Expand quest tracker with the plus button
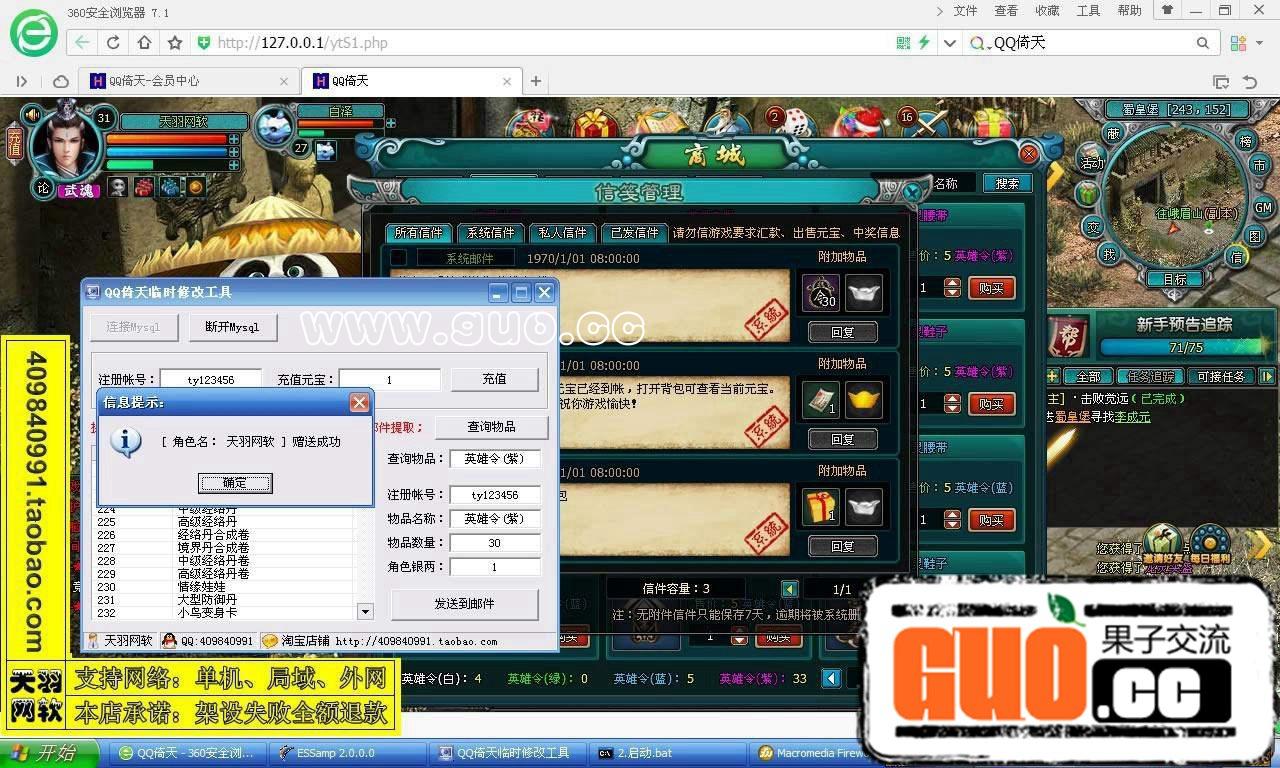The image size is (1280, 768). coord(1052,376)
